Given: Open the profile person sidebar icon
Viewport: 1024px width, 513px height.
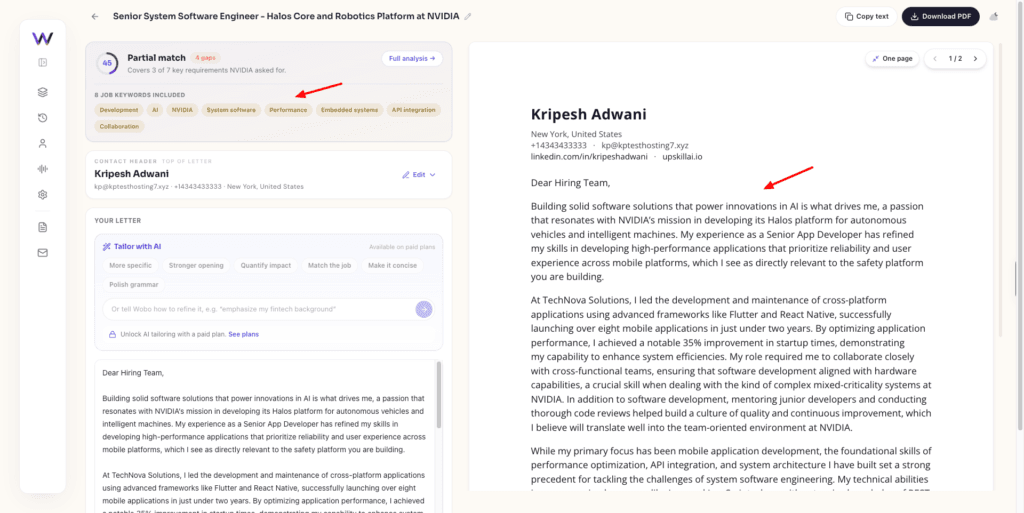Looking at the screenshot, I should [42, 144].
